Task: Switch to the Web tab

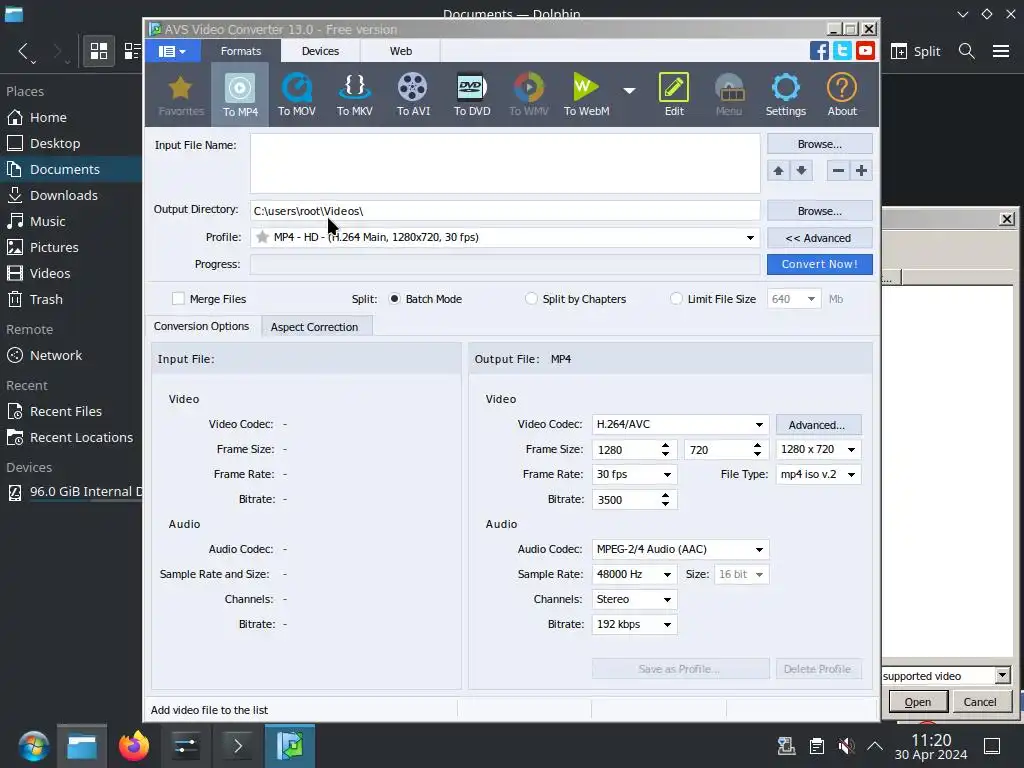Action: 400,51
